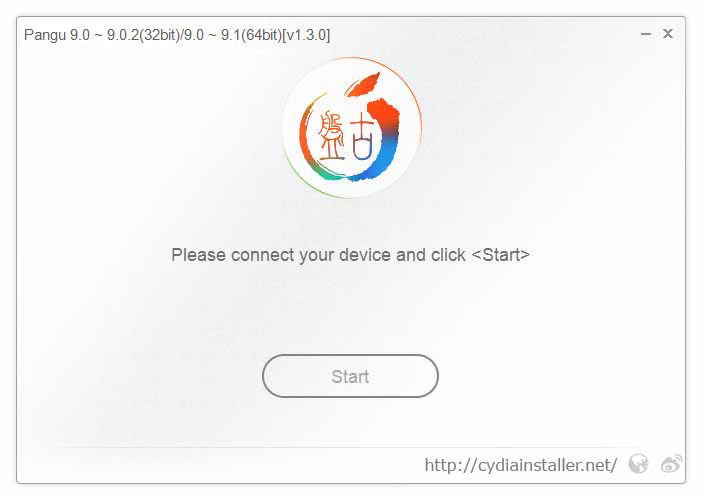Click the '9.0.2(32bit)' title text
704x502 pixels.
pyautogui.click(x=142, y=35)
